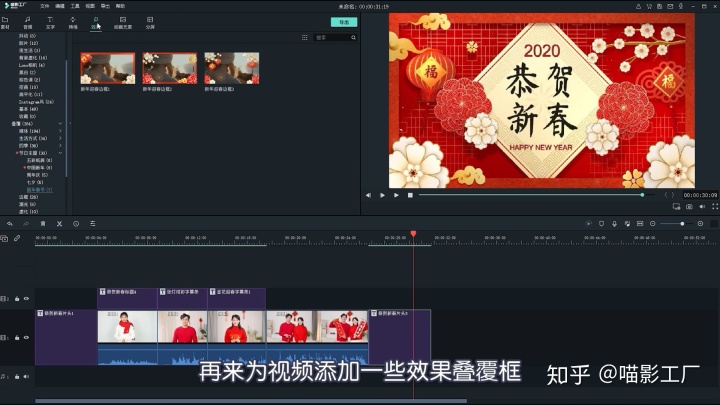Lock the audio track padlock
The height and width of the screenshot is (405, 720).
(x=17, y=377)
